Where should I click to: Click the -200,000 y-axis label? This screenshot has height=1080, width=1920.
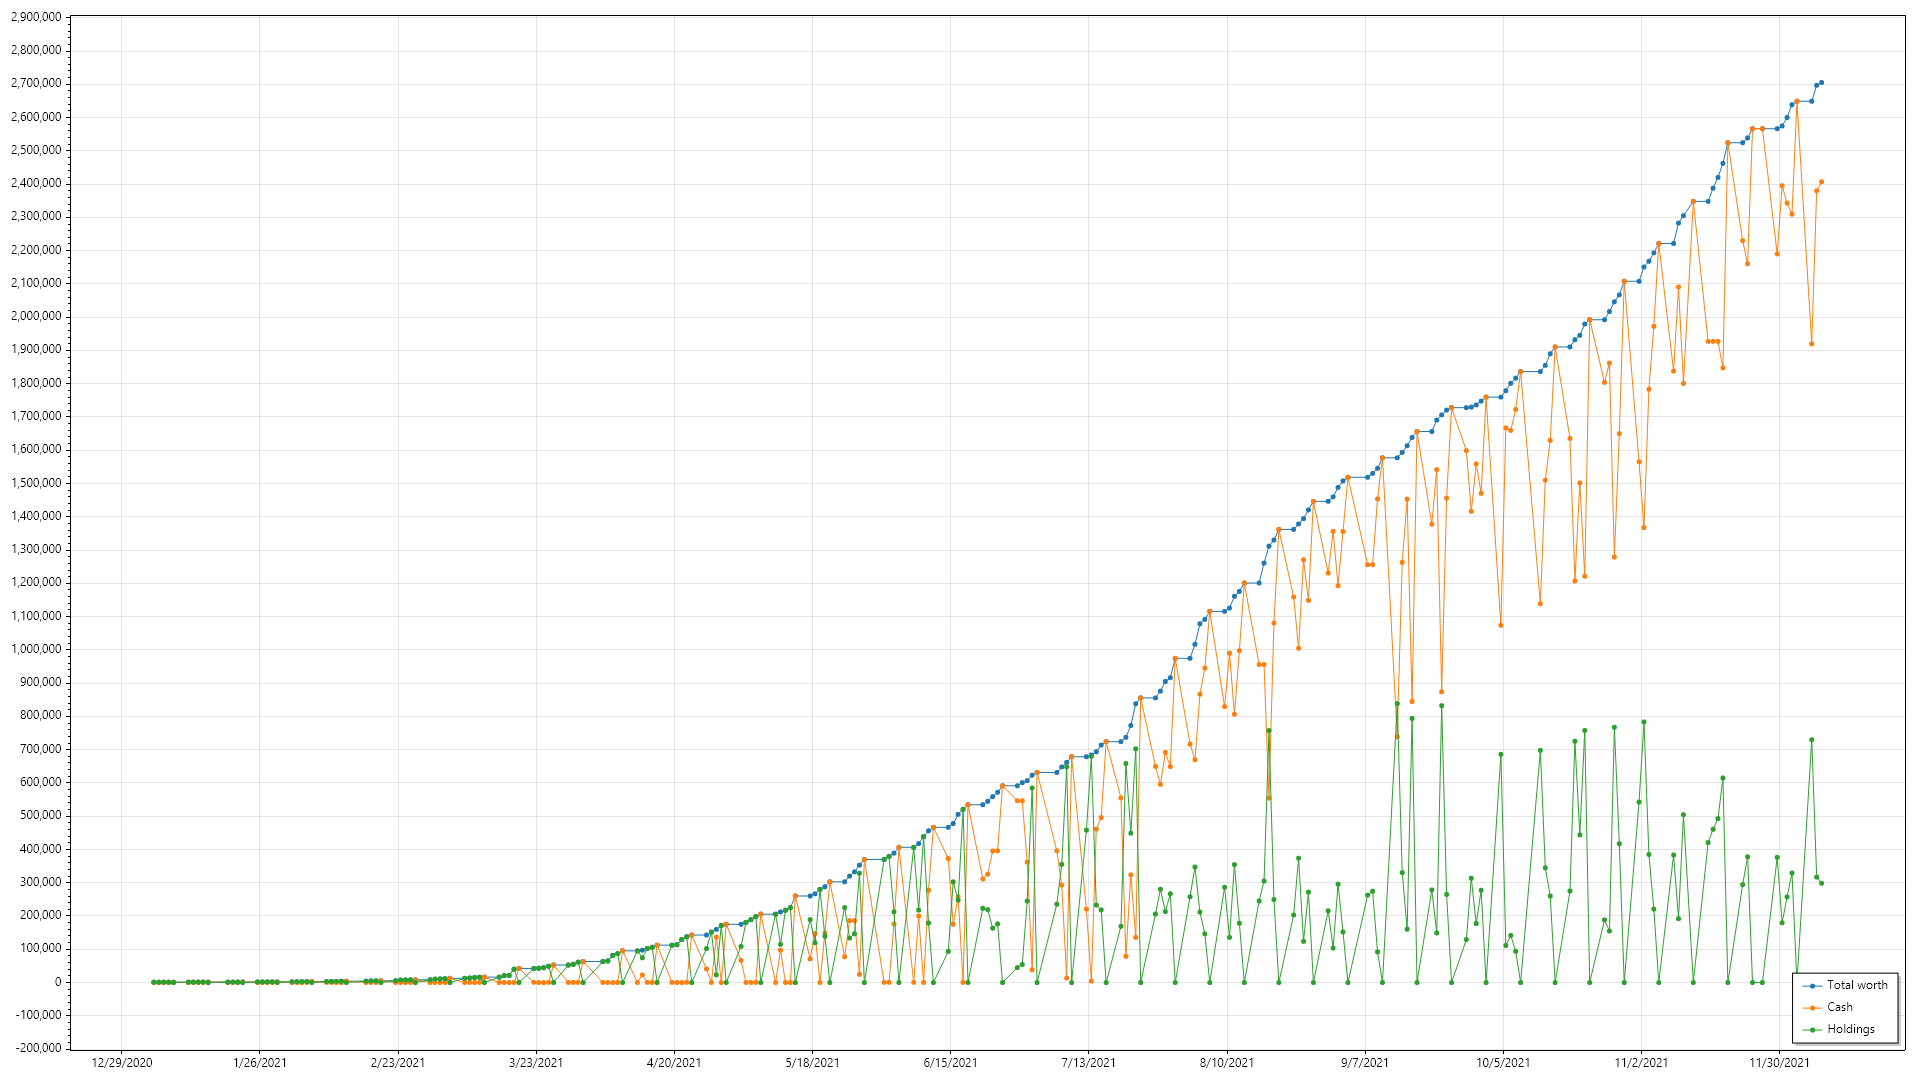click(38, 1048)
